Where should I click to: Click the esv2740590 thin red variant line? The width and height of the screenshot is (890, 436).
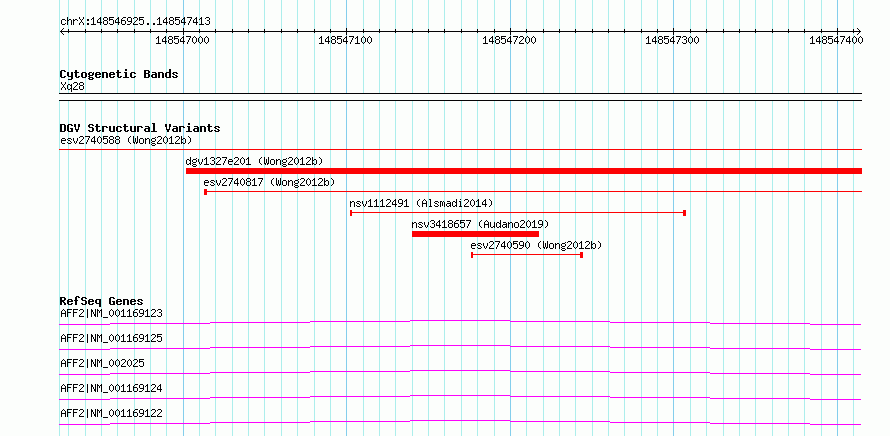point(527,255)
